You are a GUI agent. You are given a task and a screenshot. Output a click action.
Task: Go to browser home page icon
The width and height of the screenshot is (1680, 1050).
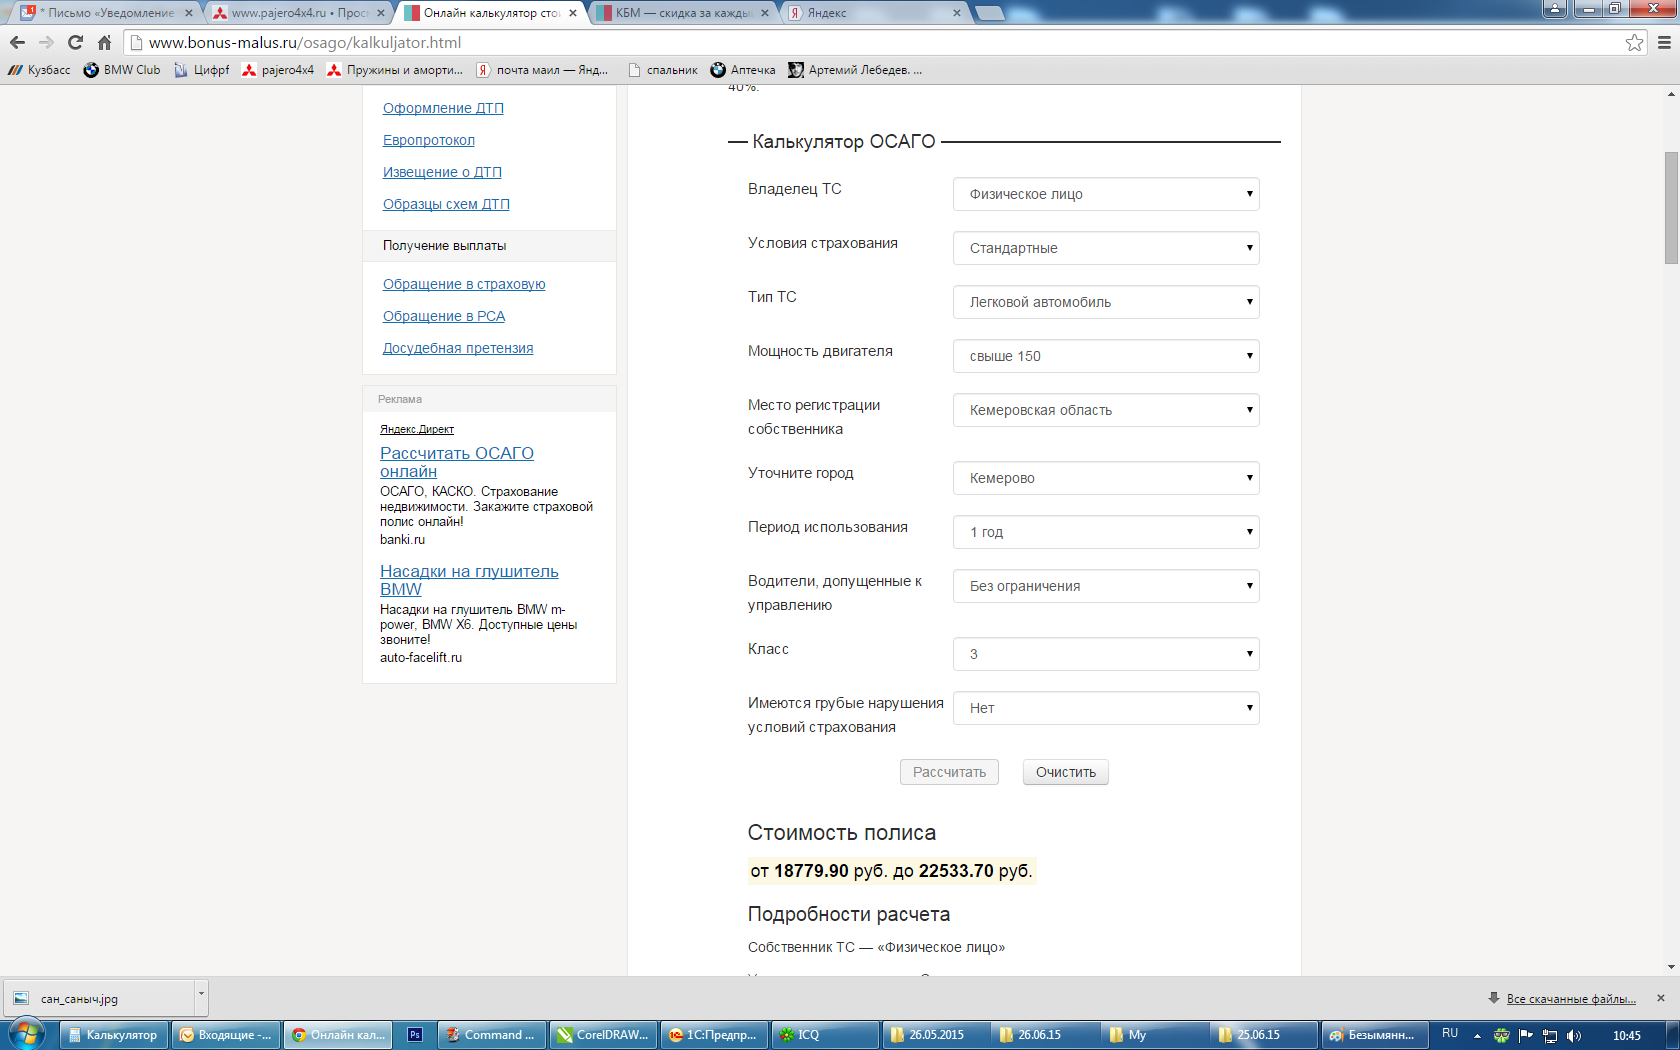click(104, 42)
